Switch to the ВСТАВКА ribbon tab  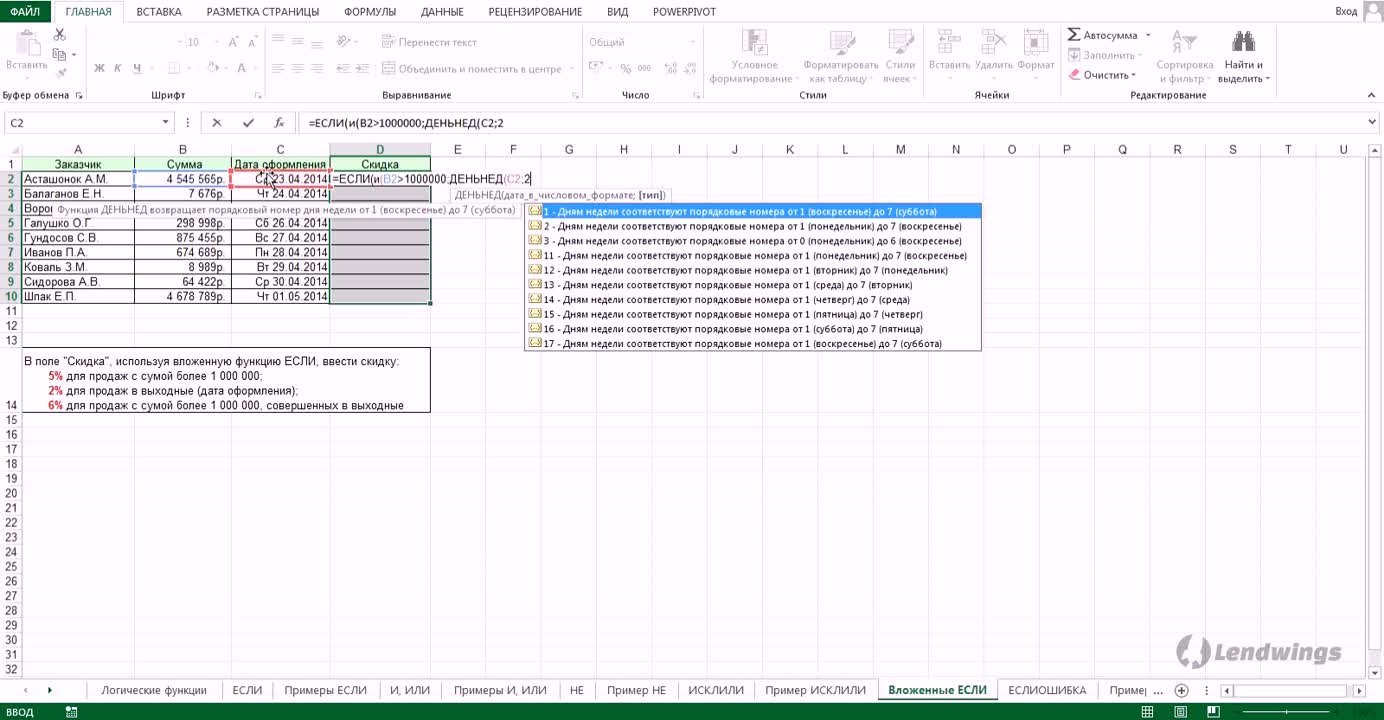(x=159, y=12)
